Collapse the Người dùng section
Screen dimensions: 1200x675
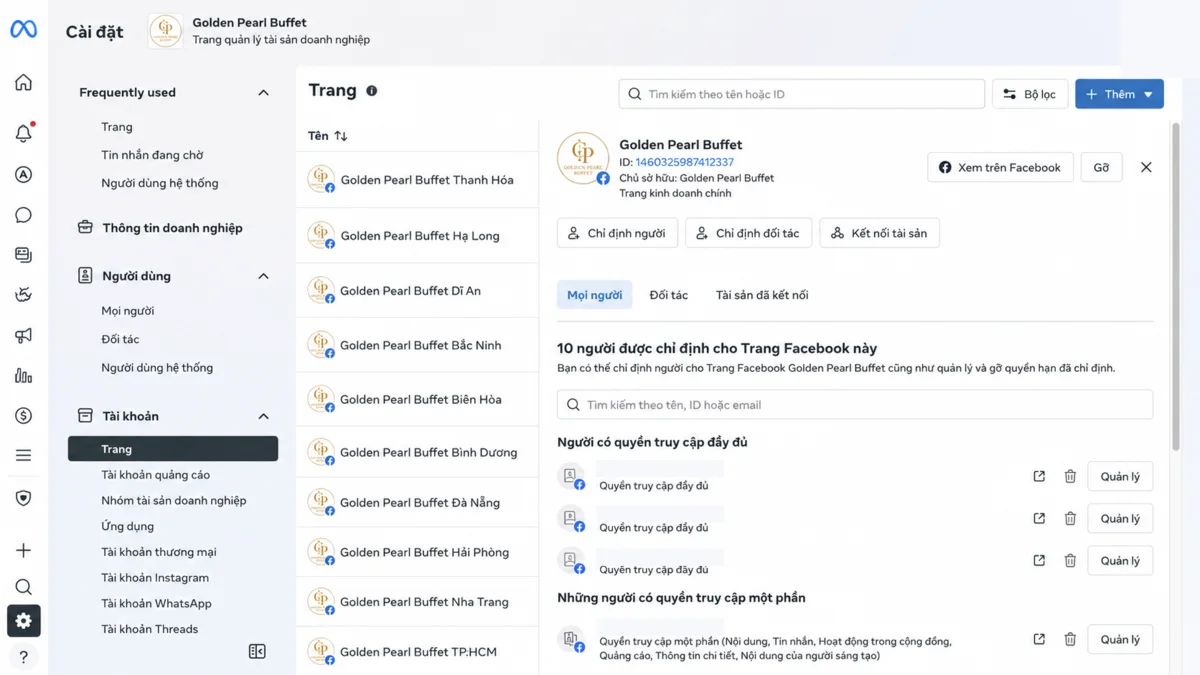point(263,276)
